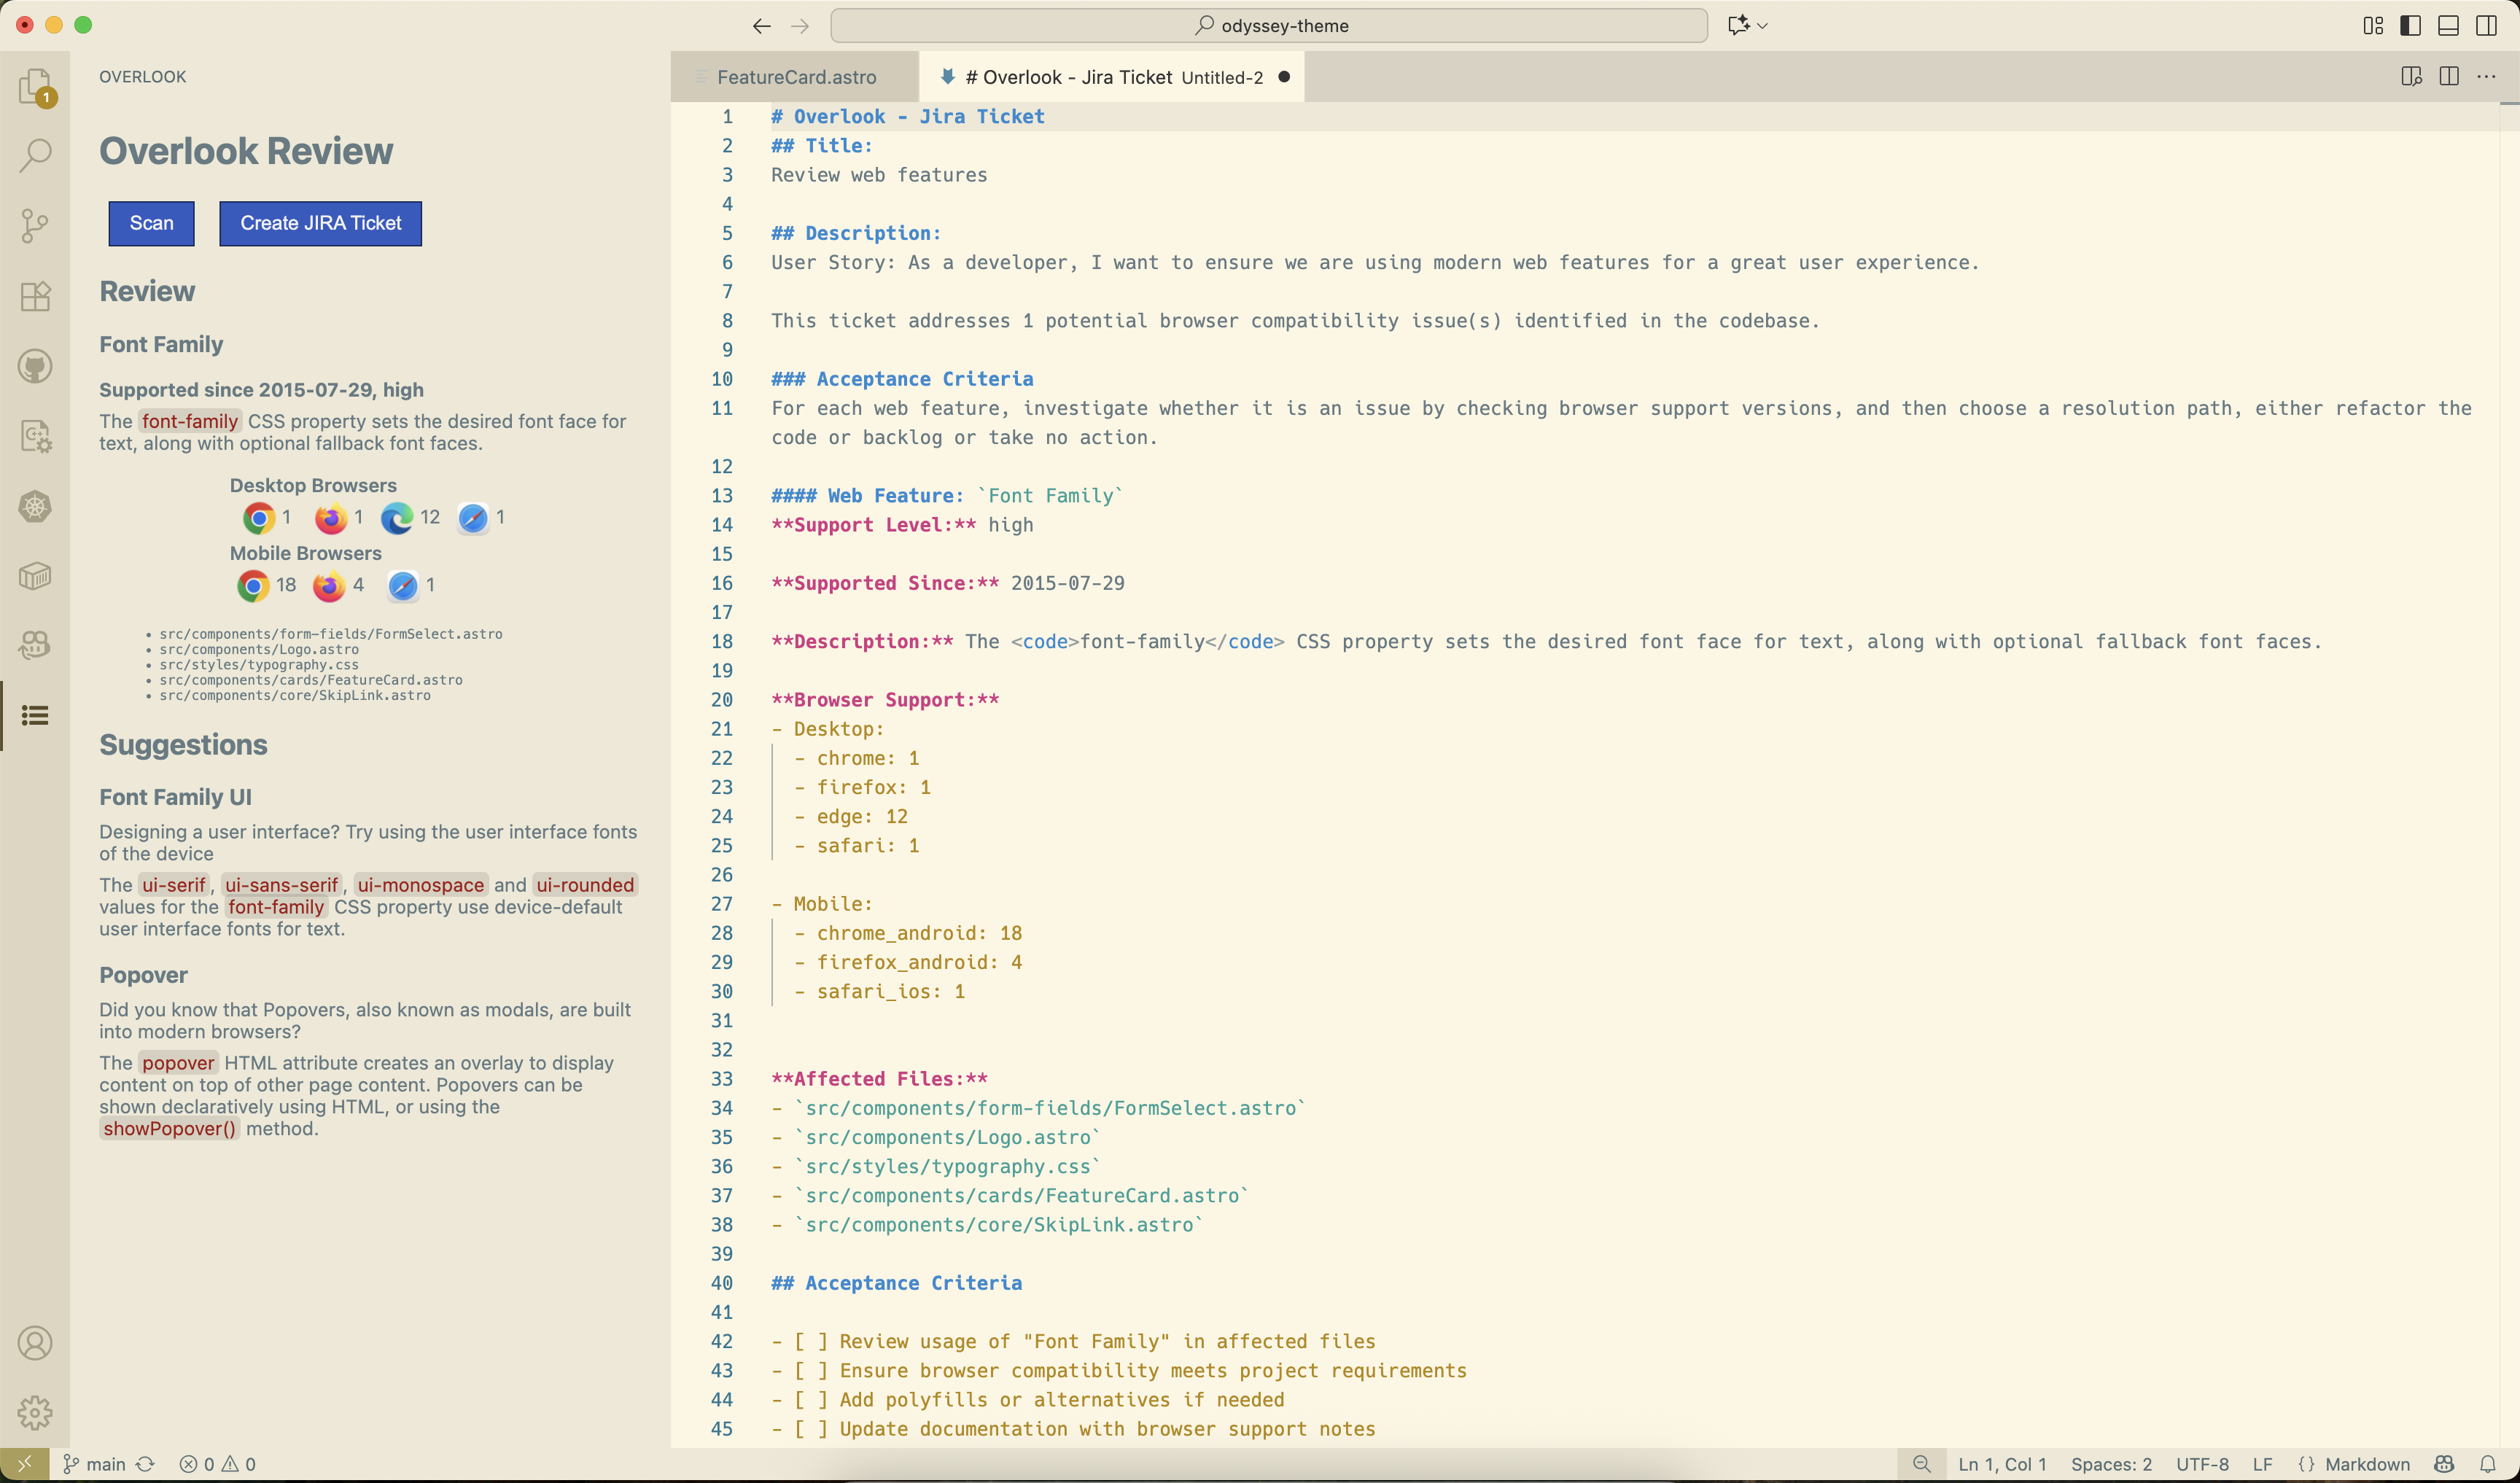2520x1483 pixels.
Task: Open the Source Control view
Action: [35, 225]
